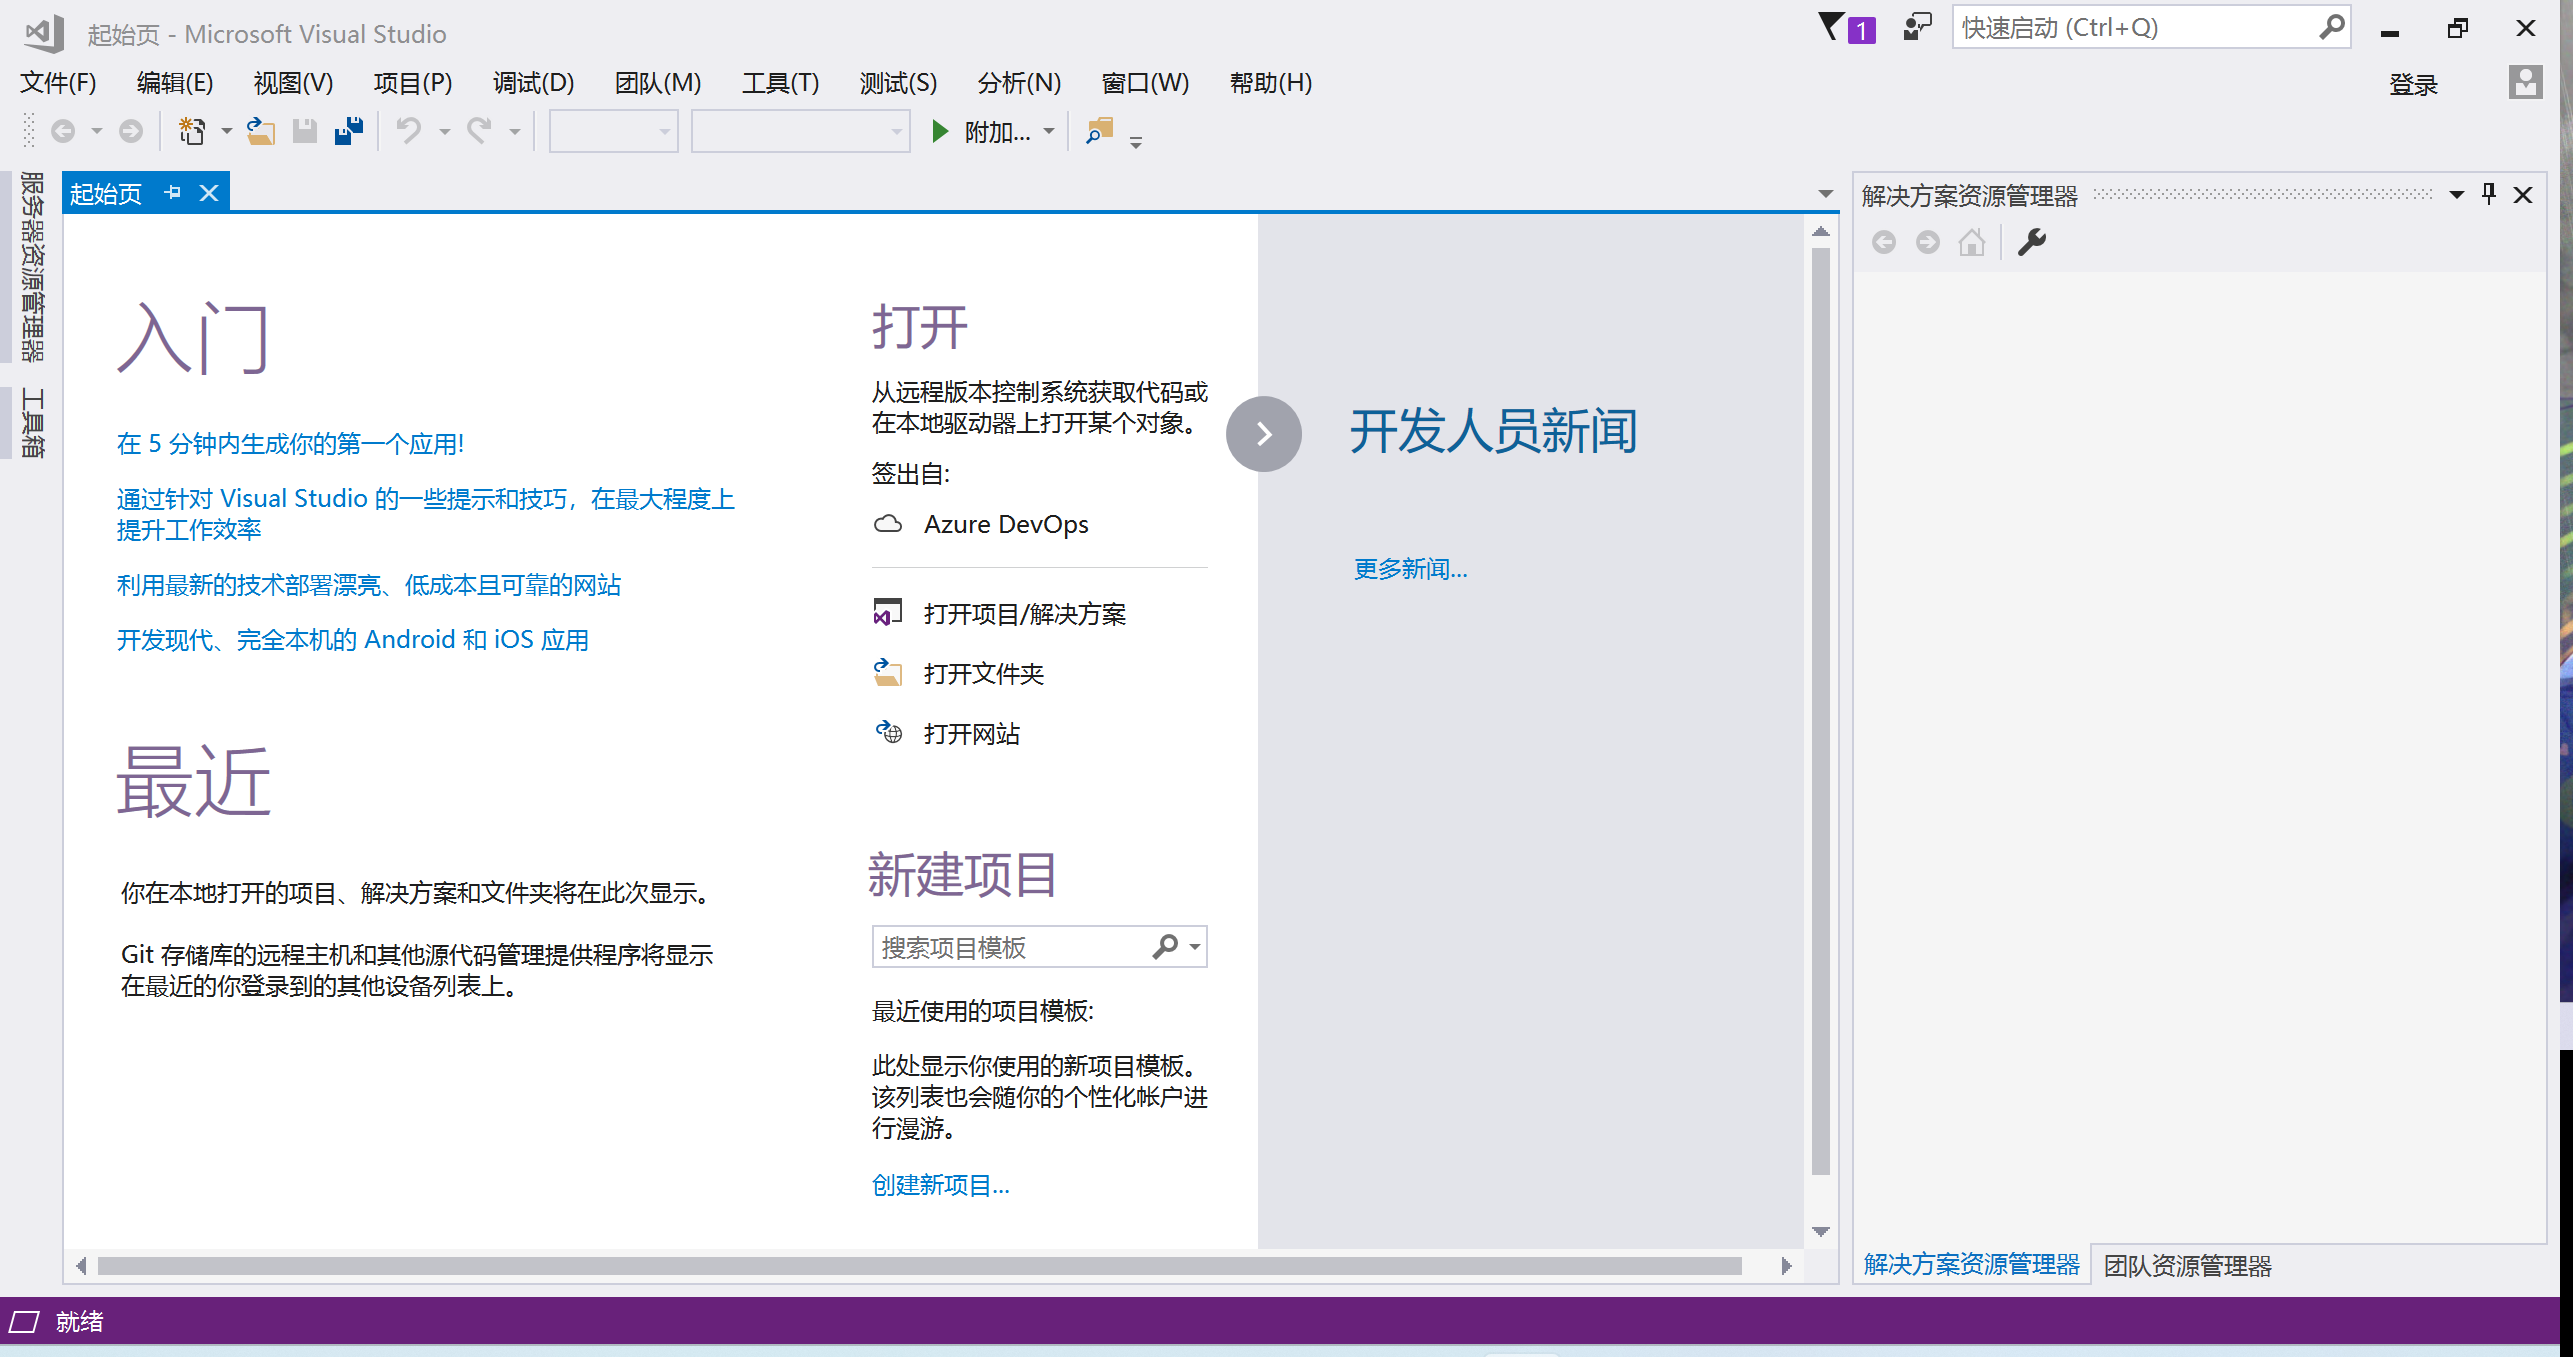Open the notifications flag icon
This screenshot has height=1357, width=2573.
pos(1832,27)
